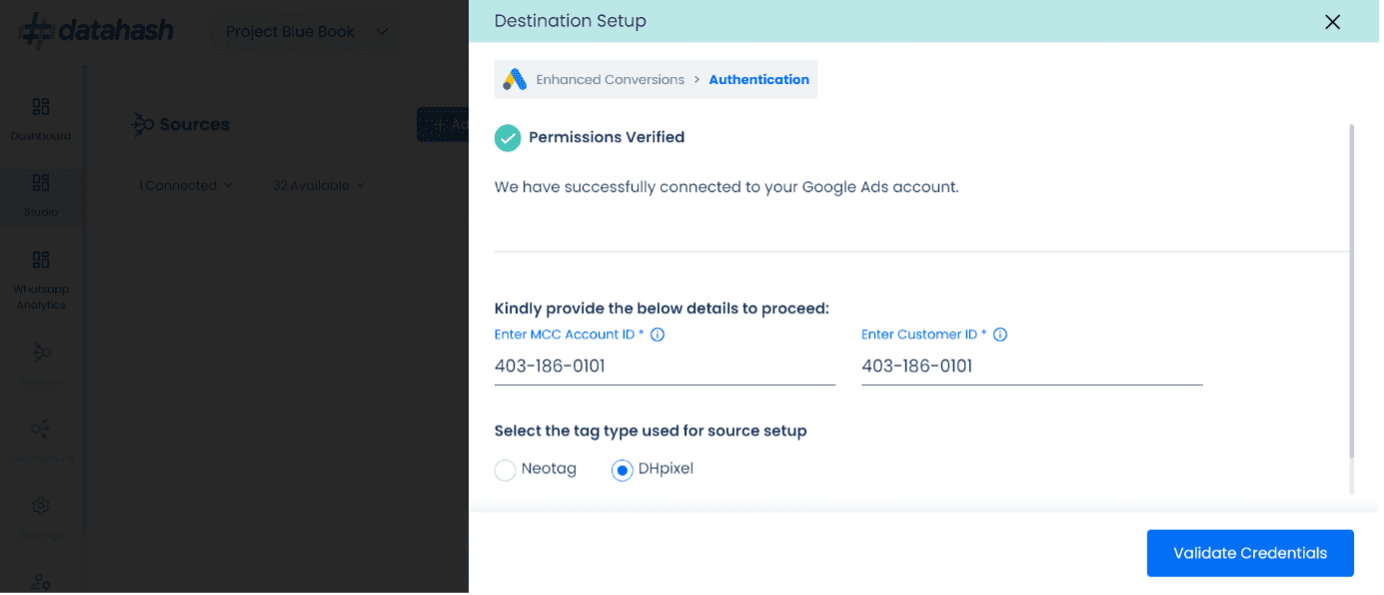Open Whatsapp Analytics in the sidebar
Screen dimensions: 1384x595
click(41, 281)
